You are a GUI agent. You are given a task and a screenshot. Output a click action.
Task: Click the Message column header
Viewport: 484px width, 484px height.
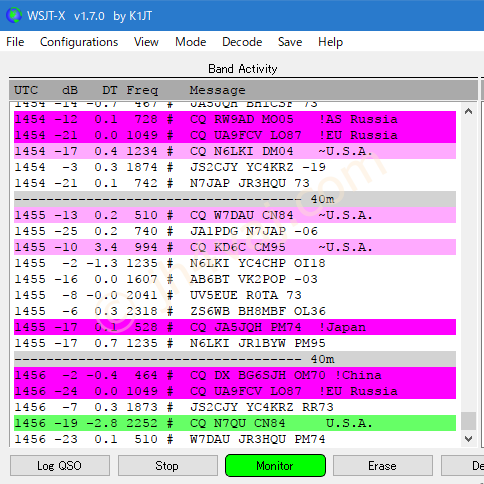(217, 90)
